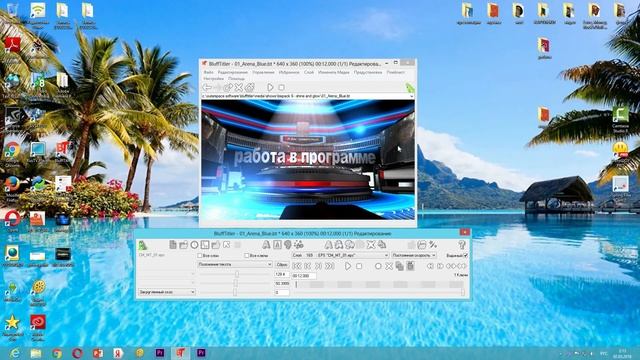Click the play button in the tool window
The image size is (640, 360).
(348, 266)
